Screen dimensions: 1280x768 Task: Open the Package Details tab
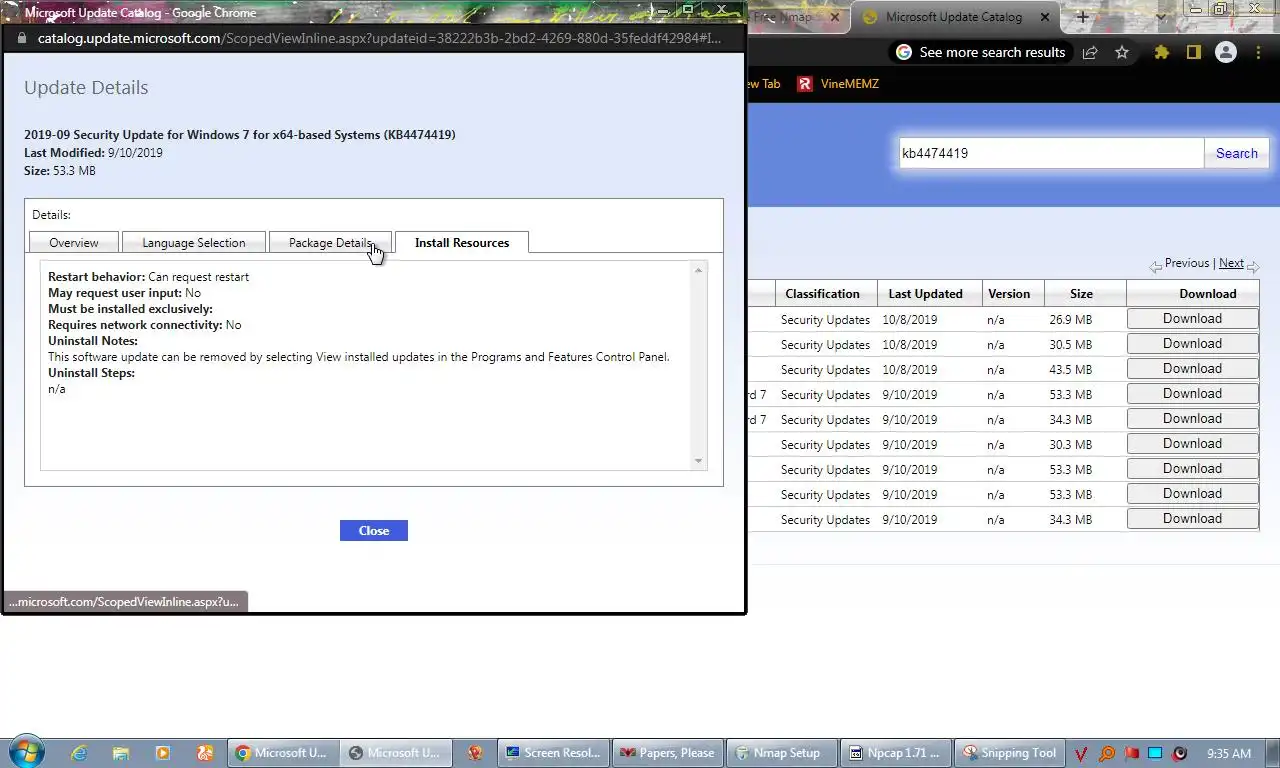331,242
